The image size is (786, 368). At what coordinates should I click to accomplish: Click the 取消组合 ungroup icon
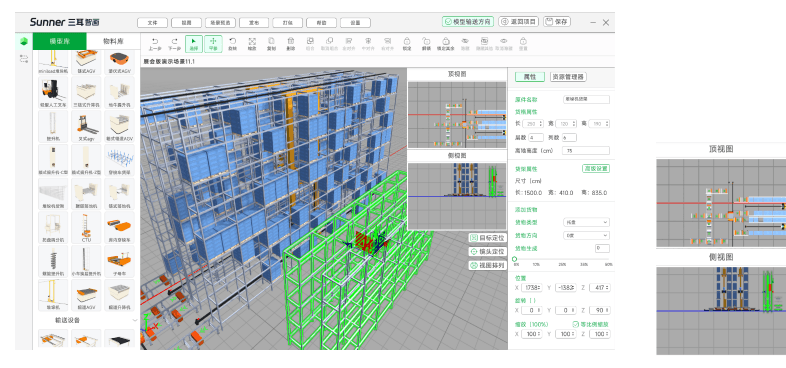[329, 41]
